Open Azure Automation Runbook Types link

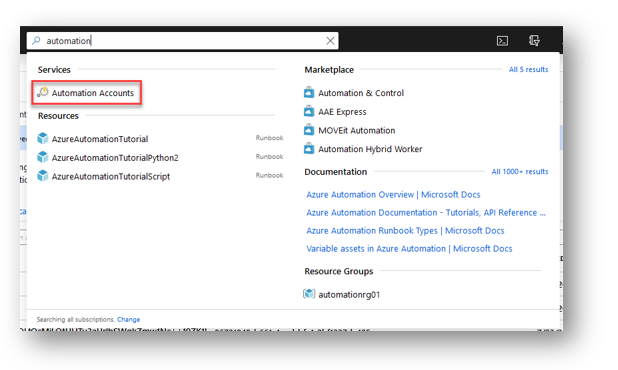[405, 231]
